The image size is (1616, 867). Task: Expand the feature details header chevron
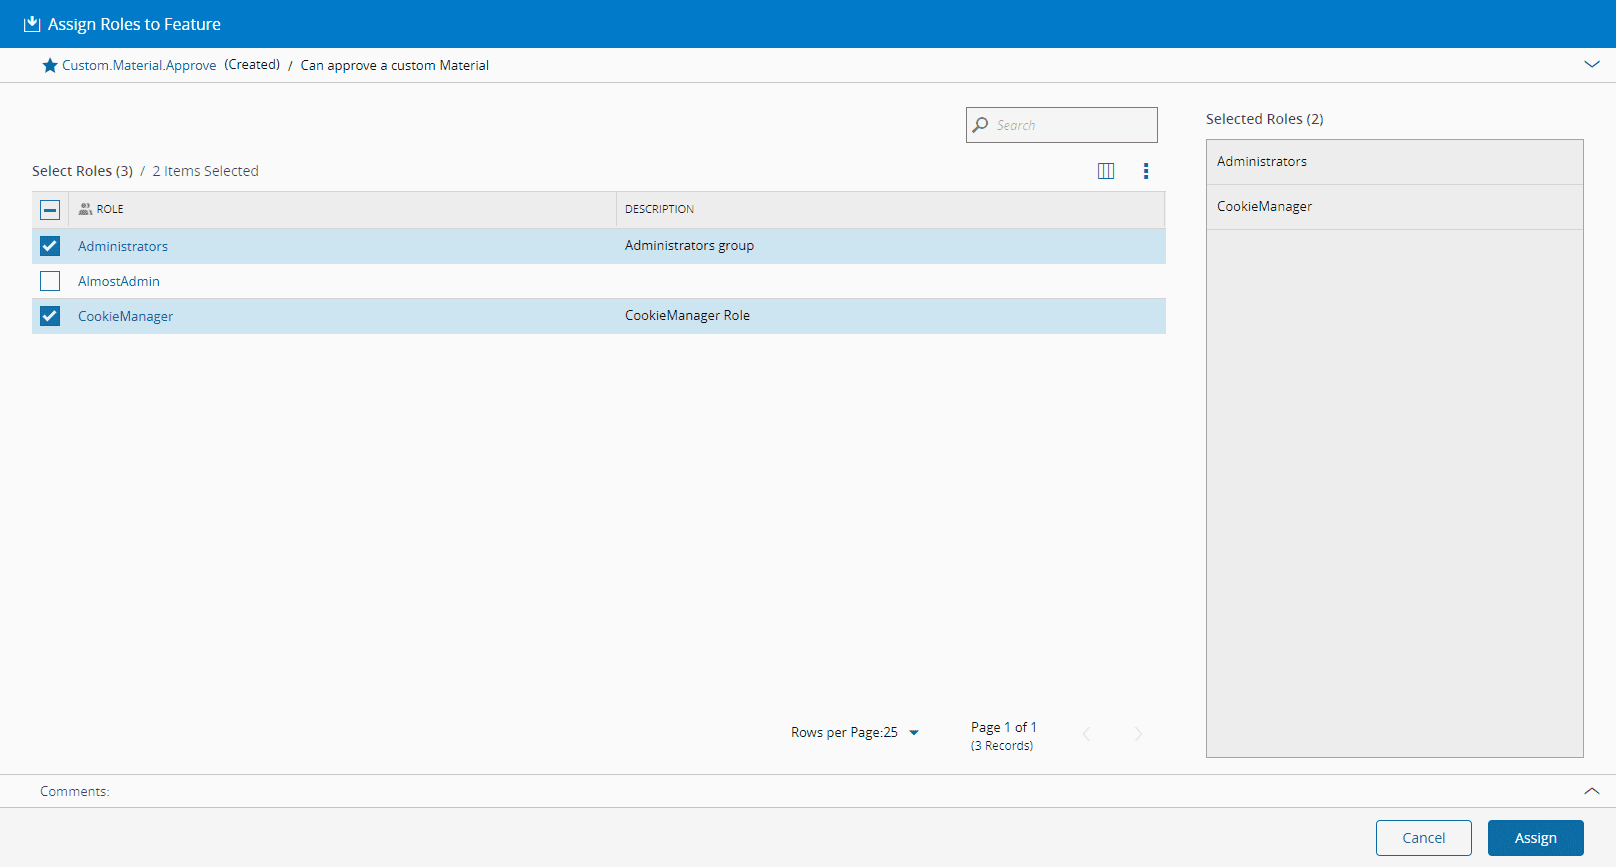1592,64
